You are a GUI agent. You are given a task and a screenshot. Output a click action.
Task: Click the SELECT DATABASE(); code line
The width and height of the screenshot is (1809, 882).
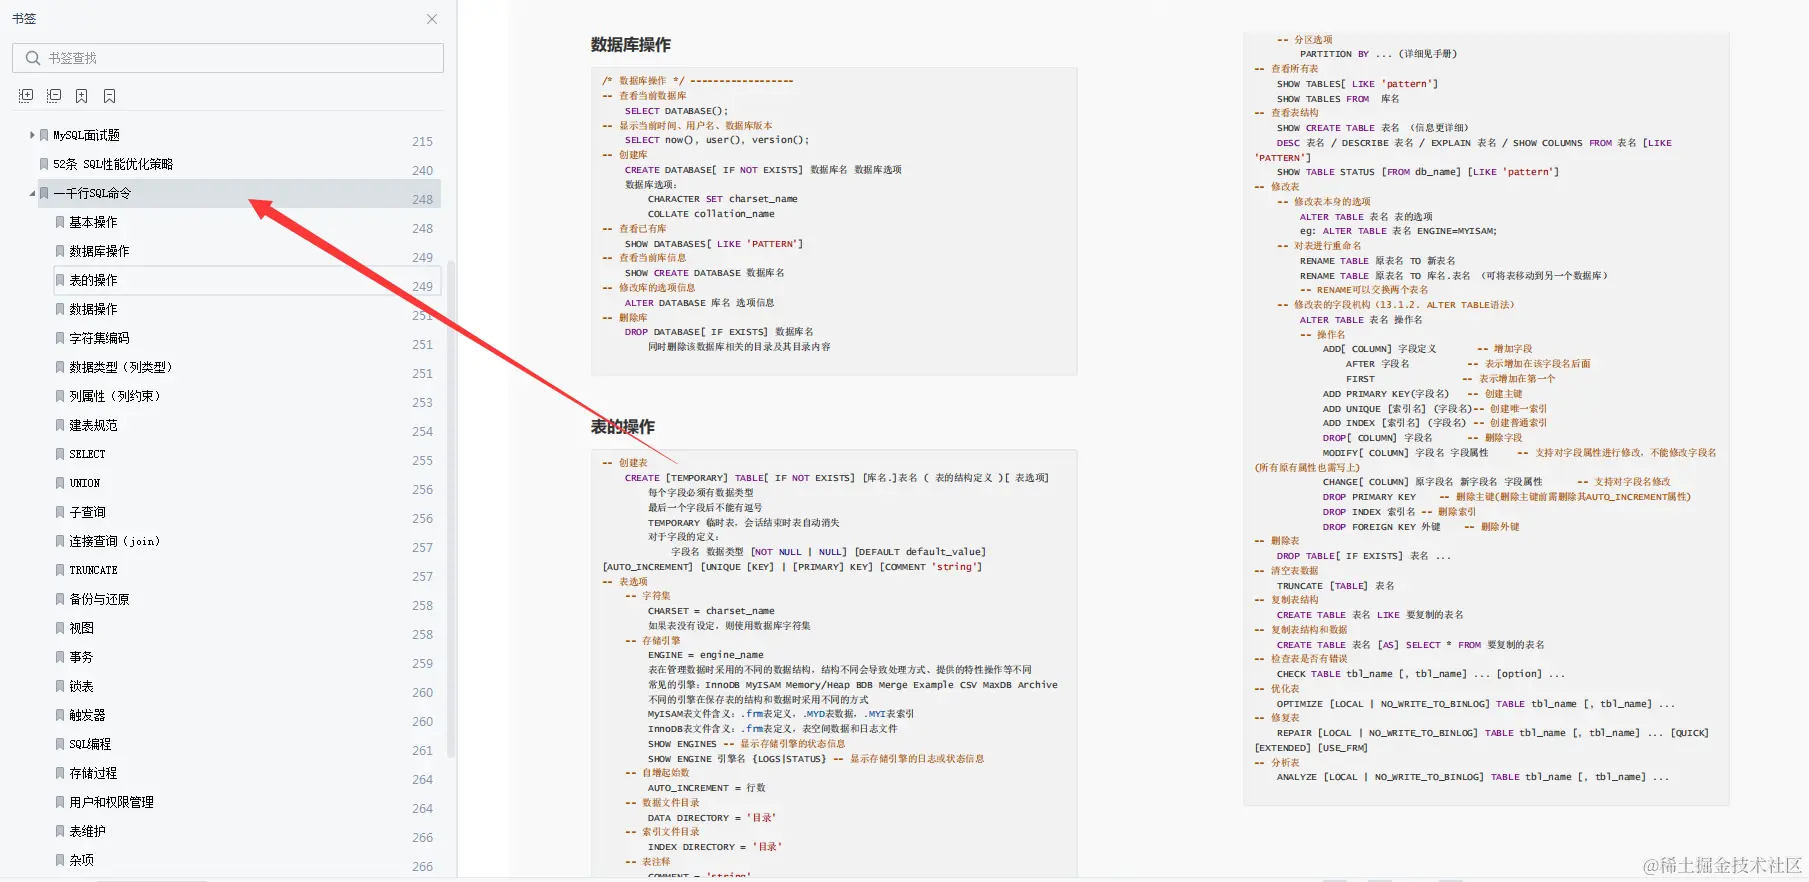tap(676, 111)
